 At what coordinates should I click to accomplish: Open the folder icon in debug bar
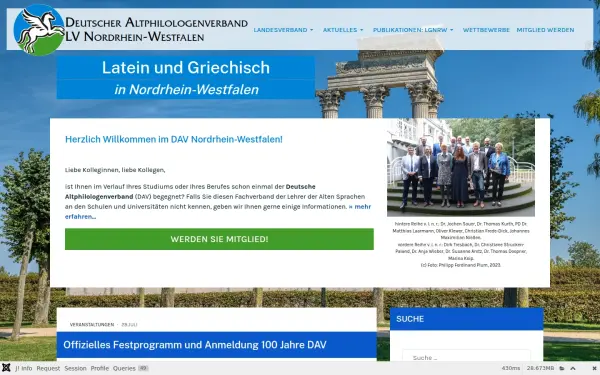562,368
